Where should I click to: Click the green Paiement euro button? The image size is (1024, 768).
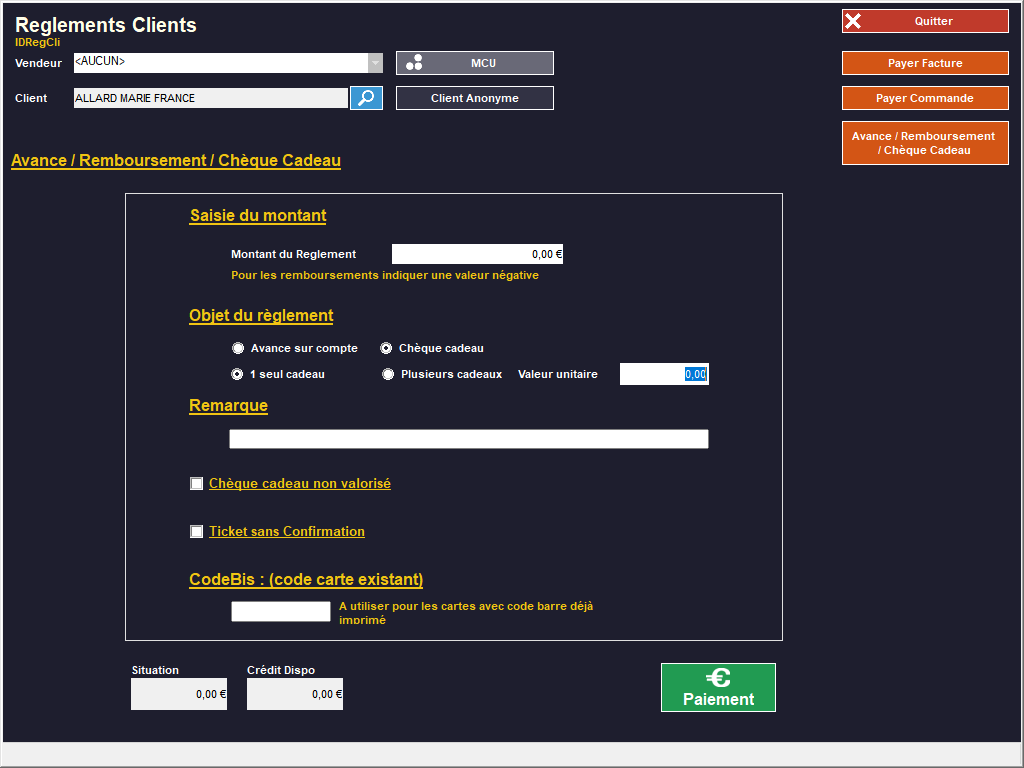click(718, 688)
